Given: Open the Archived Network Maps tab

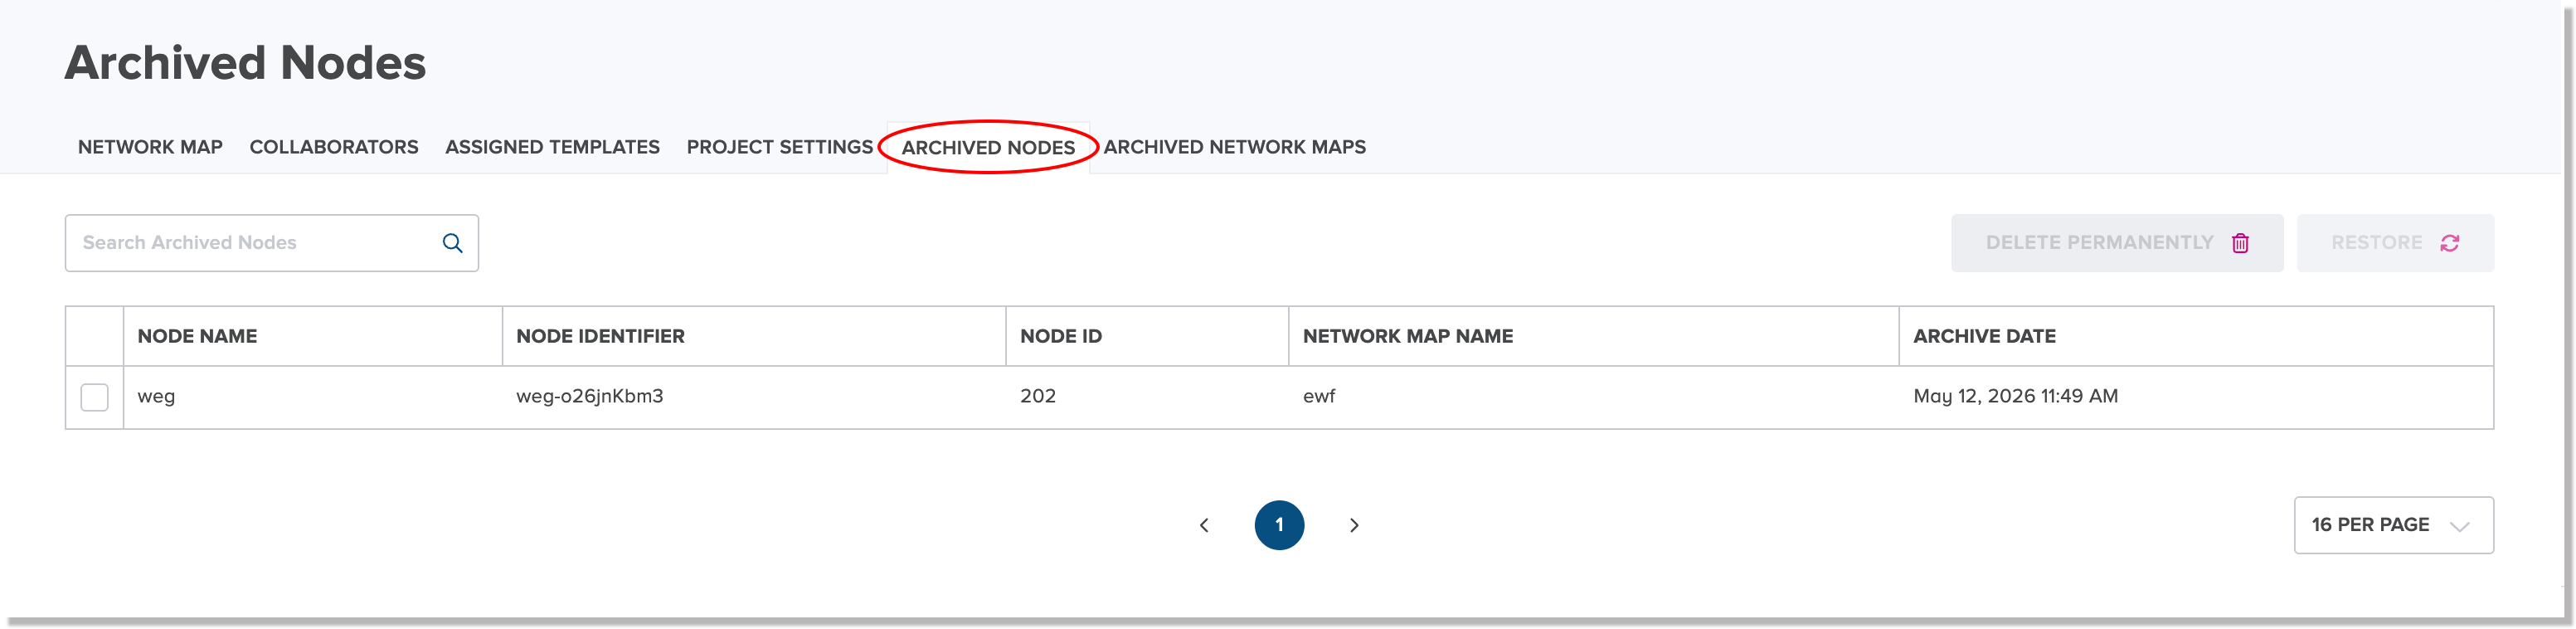Looking at the screenshot, I should pyautogui.click(x=1234, y=147).
